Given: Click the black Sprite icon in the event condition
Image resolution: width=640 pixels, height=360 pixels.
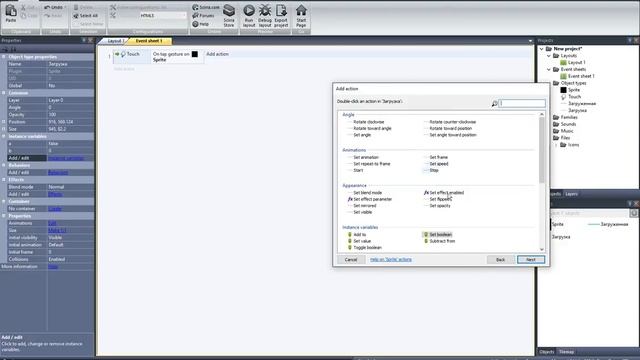Looking at the screenshot, I should (x=195, y=54).
